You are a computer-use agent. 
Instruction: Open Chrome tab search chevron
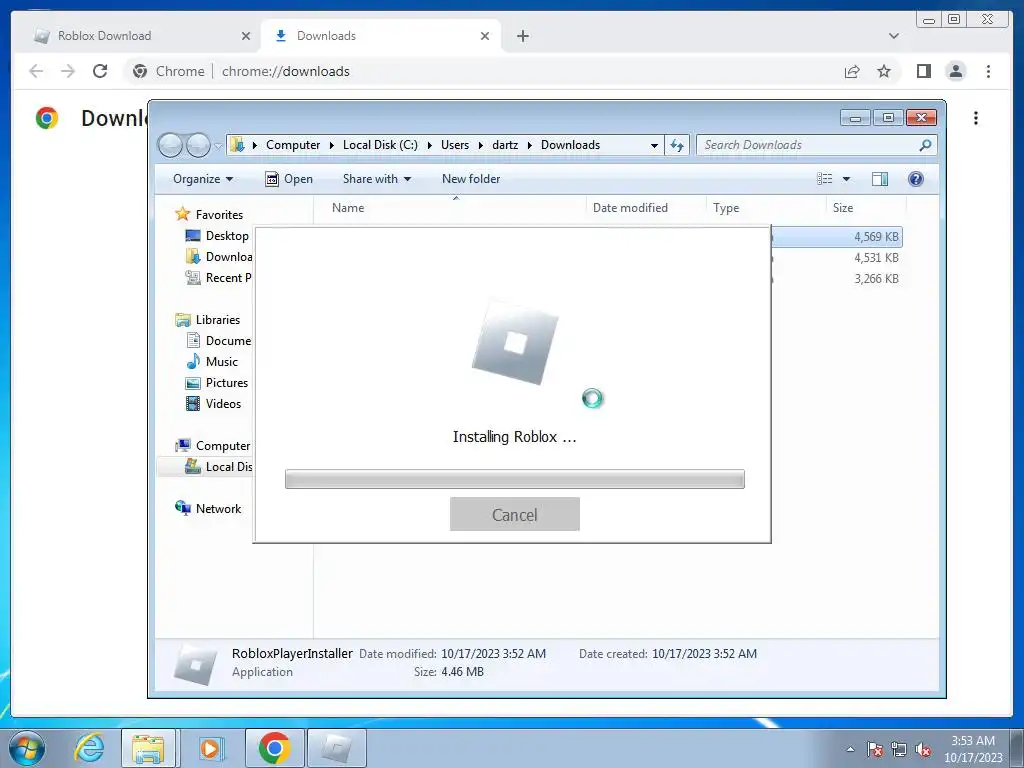(893, 36)
